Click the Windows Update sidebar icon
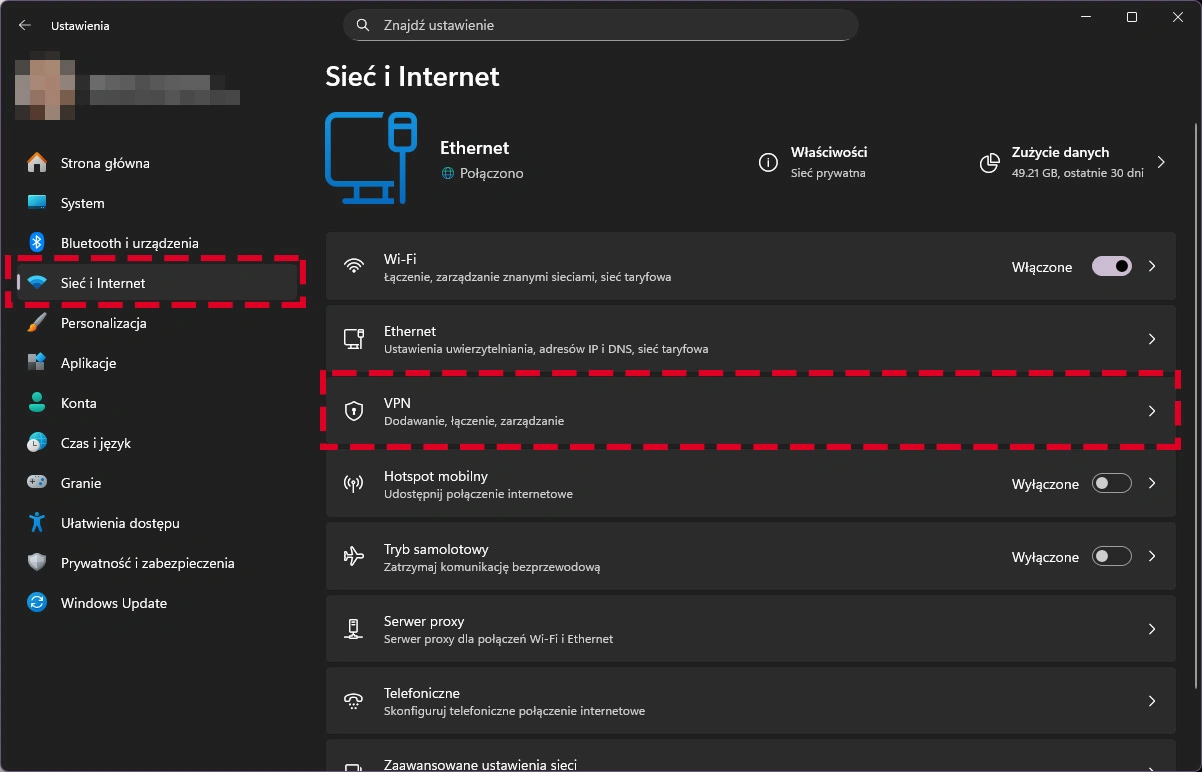1202x772 pixels. point(37,603)
